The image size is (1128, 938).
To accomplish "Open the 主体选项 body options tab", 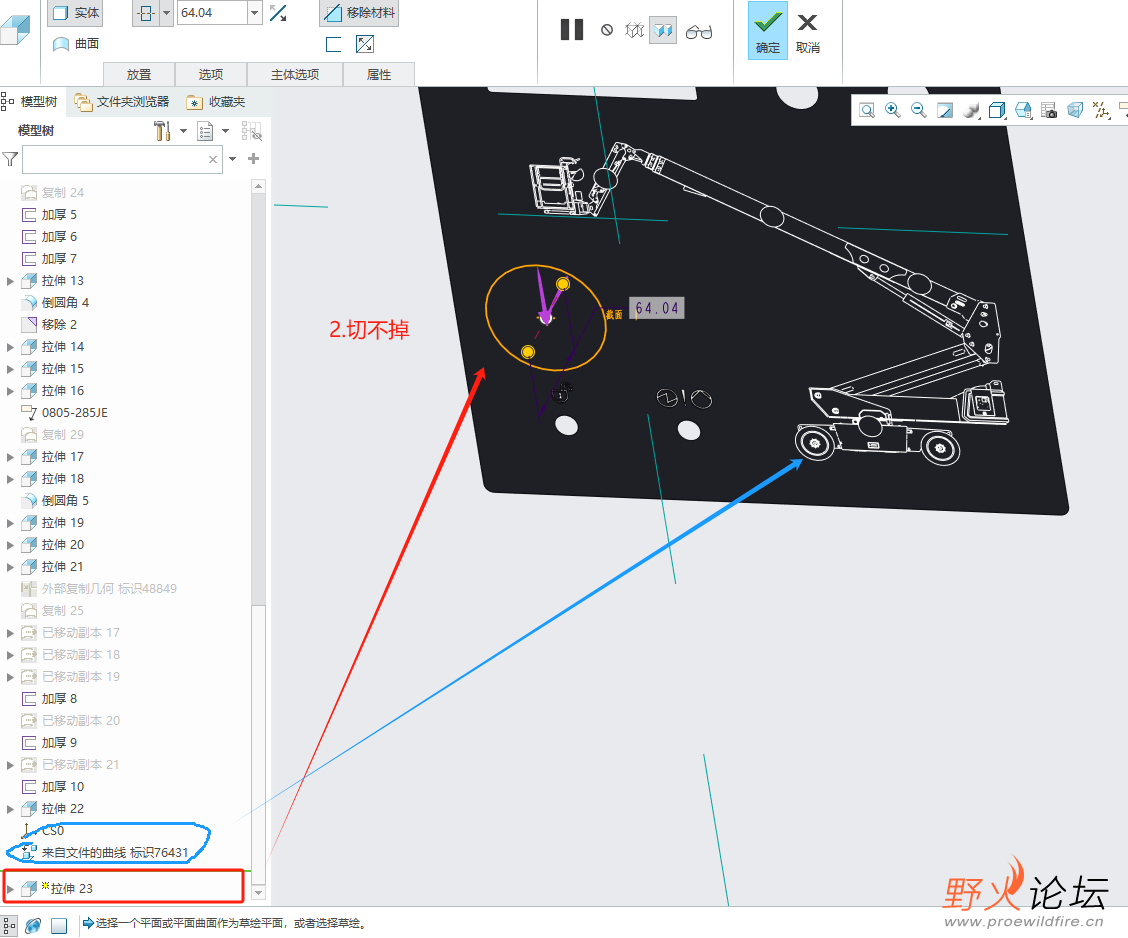I will (x=295, y=75).
